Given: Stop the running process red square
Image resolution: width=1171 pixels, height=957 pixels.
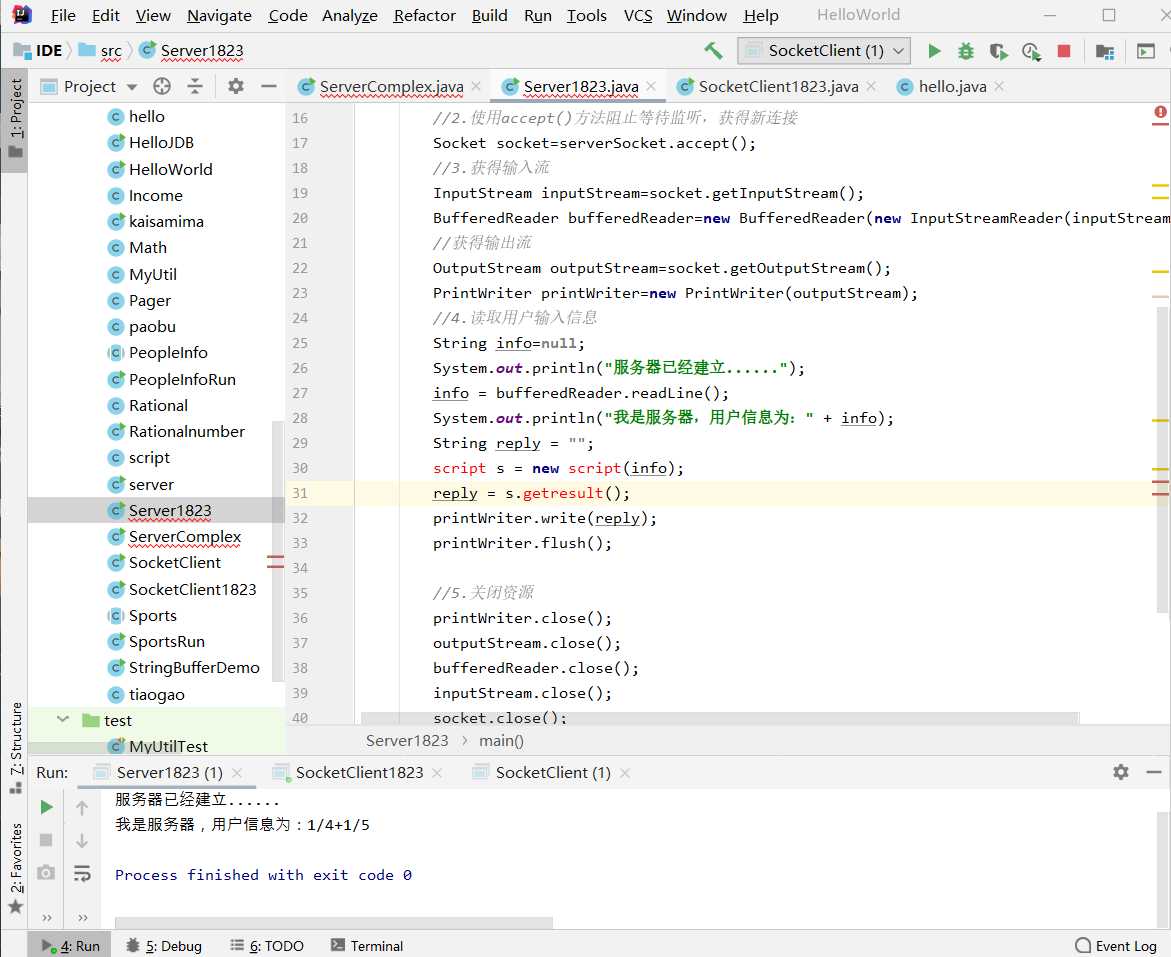Looking at the screenshot, I should click(1063, 51).
